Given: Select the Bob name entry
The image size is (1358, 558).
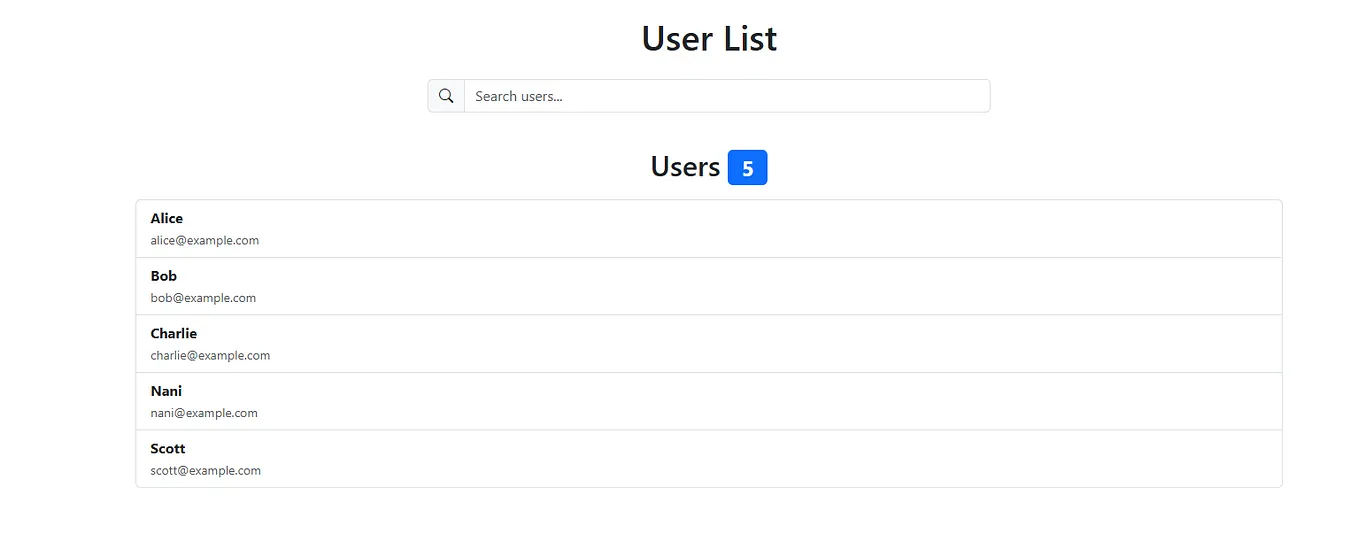Looking at the screenshot, I should (x=164, y=276).
